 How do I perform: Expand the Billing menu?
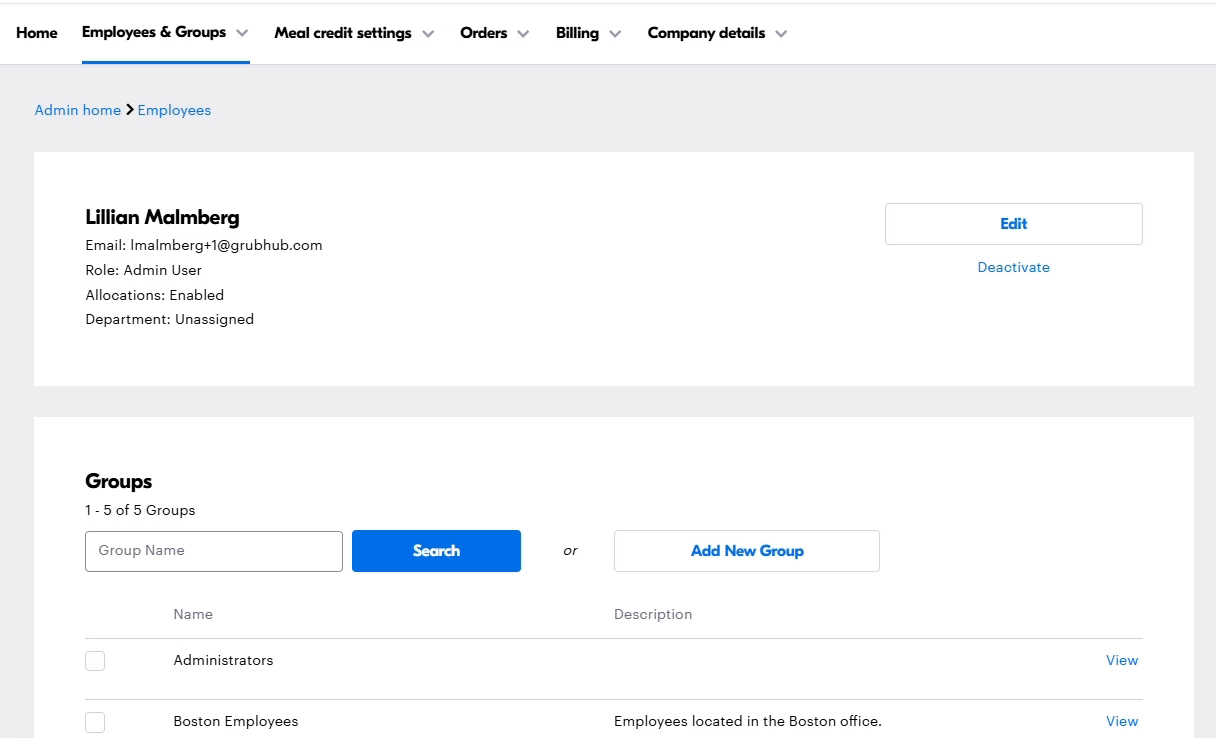pos(577,33)
